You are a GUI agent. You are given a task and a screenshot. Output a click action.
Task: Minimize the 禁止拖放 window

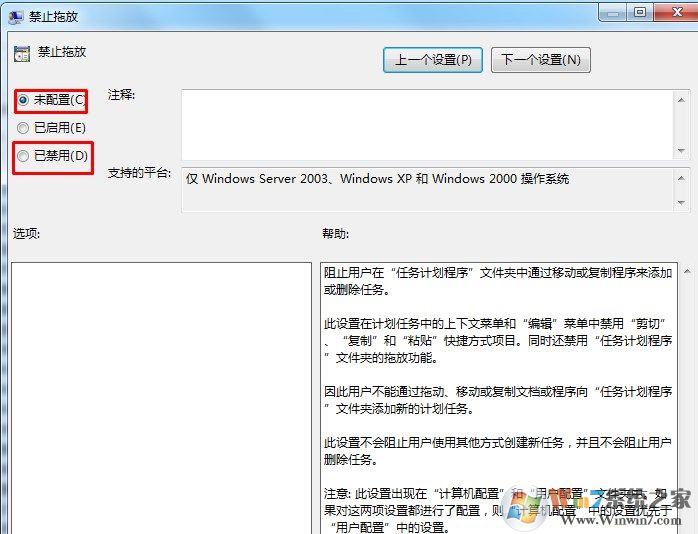(x=613, y=12)
